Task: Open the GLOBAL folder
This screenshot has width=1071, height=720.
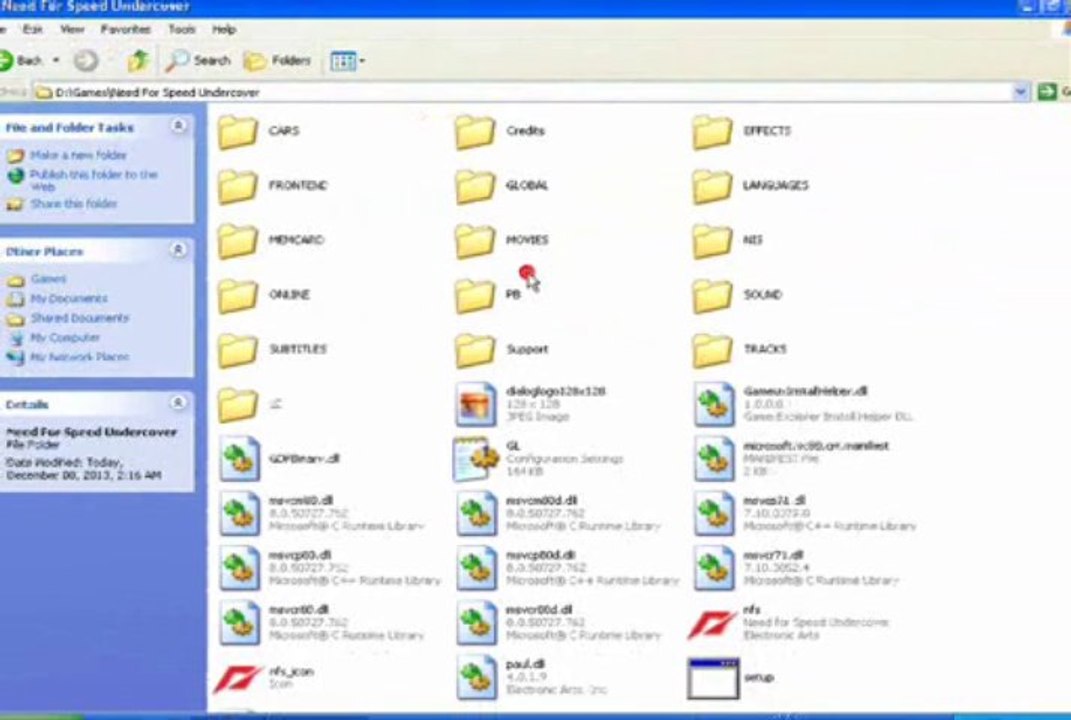Action: click(502, 186)
